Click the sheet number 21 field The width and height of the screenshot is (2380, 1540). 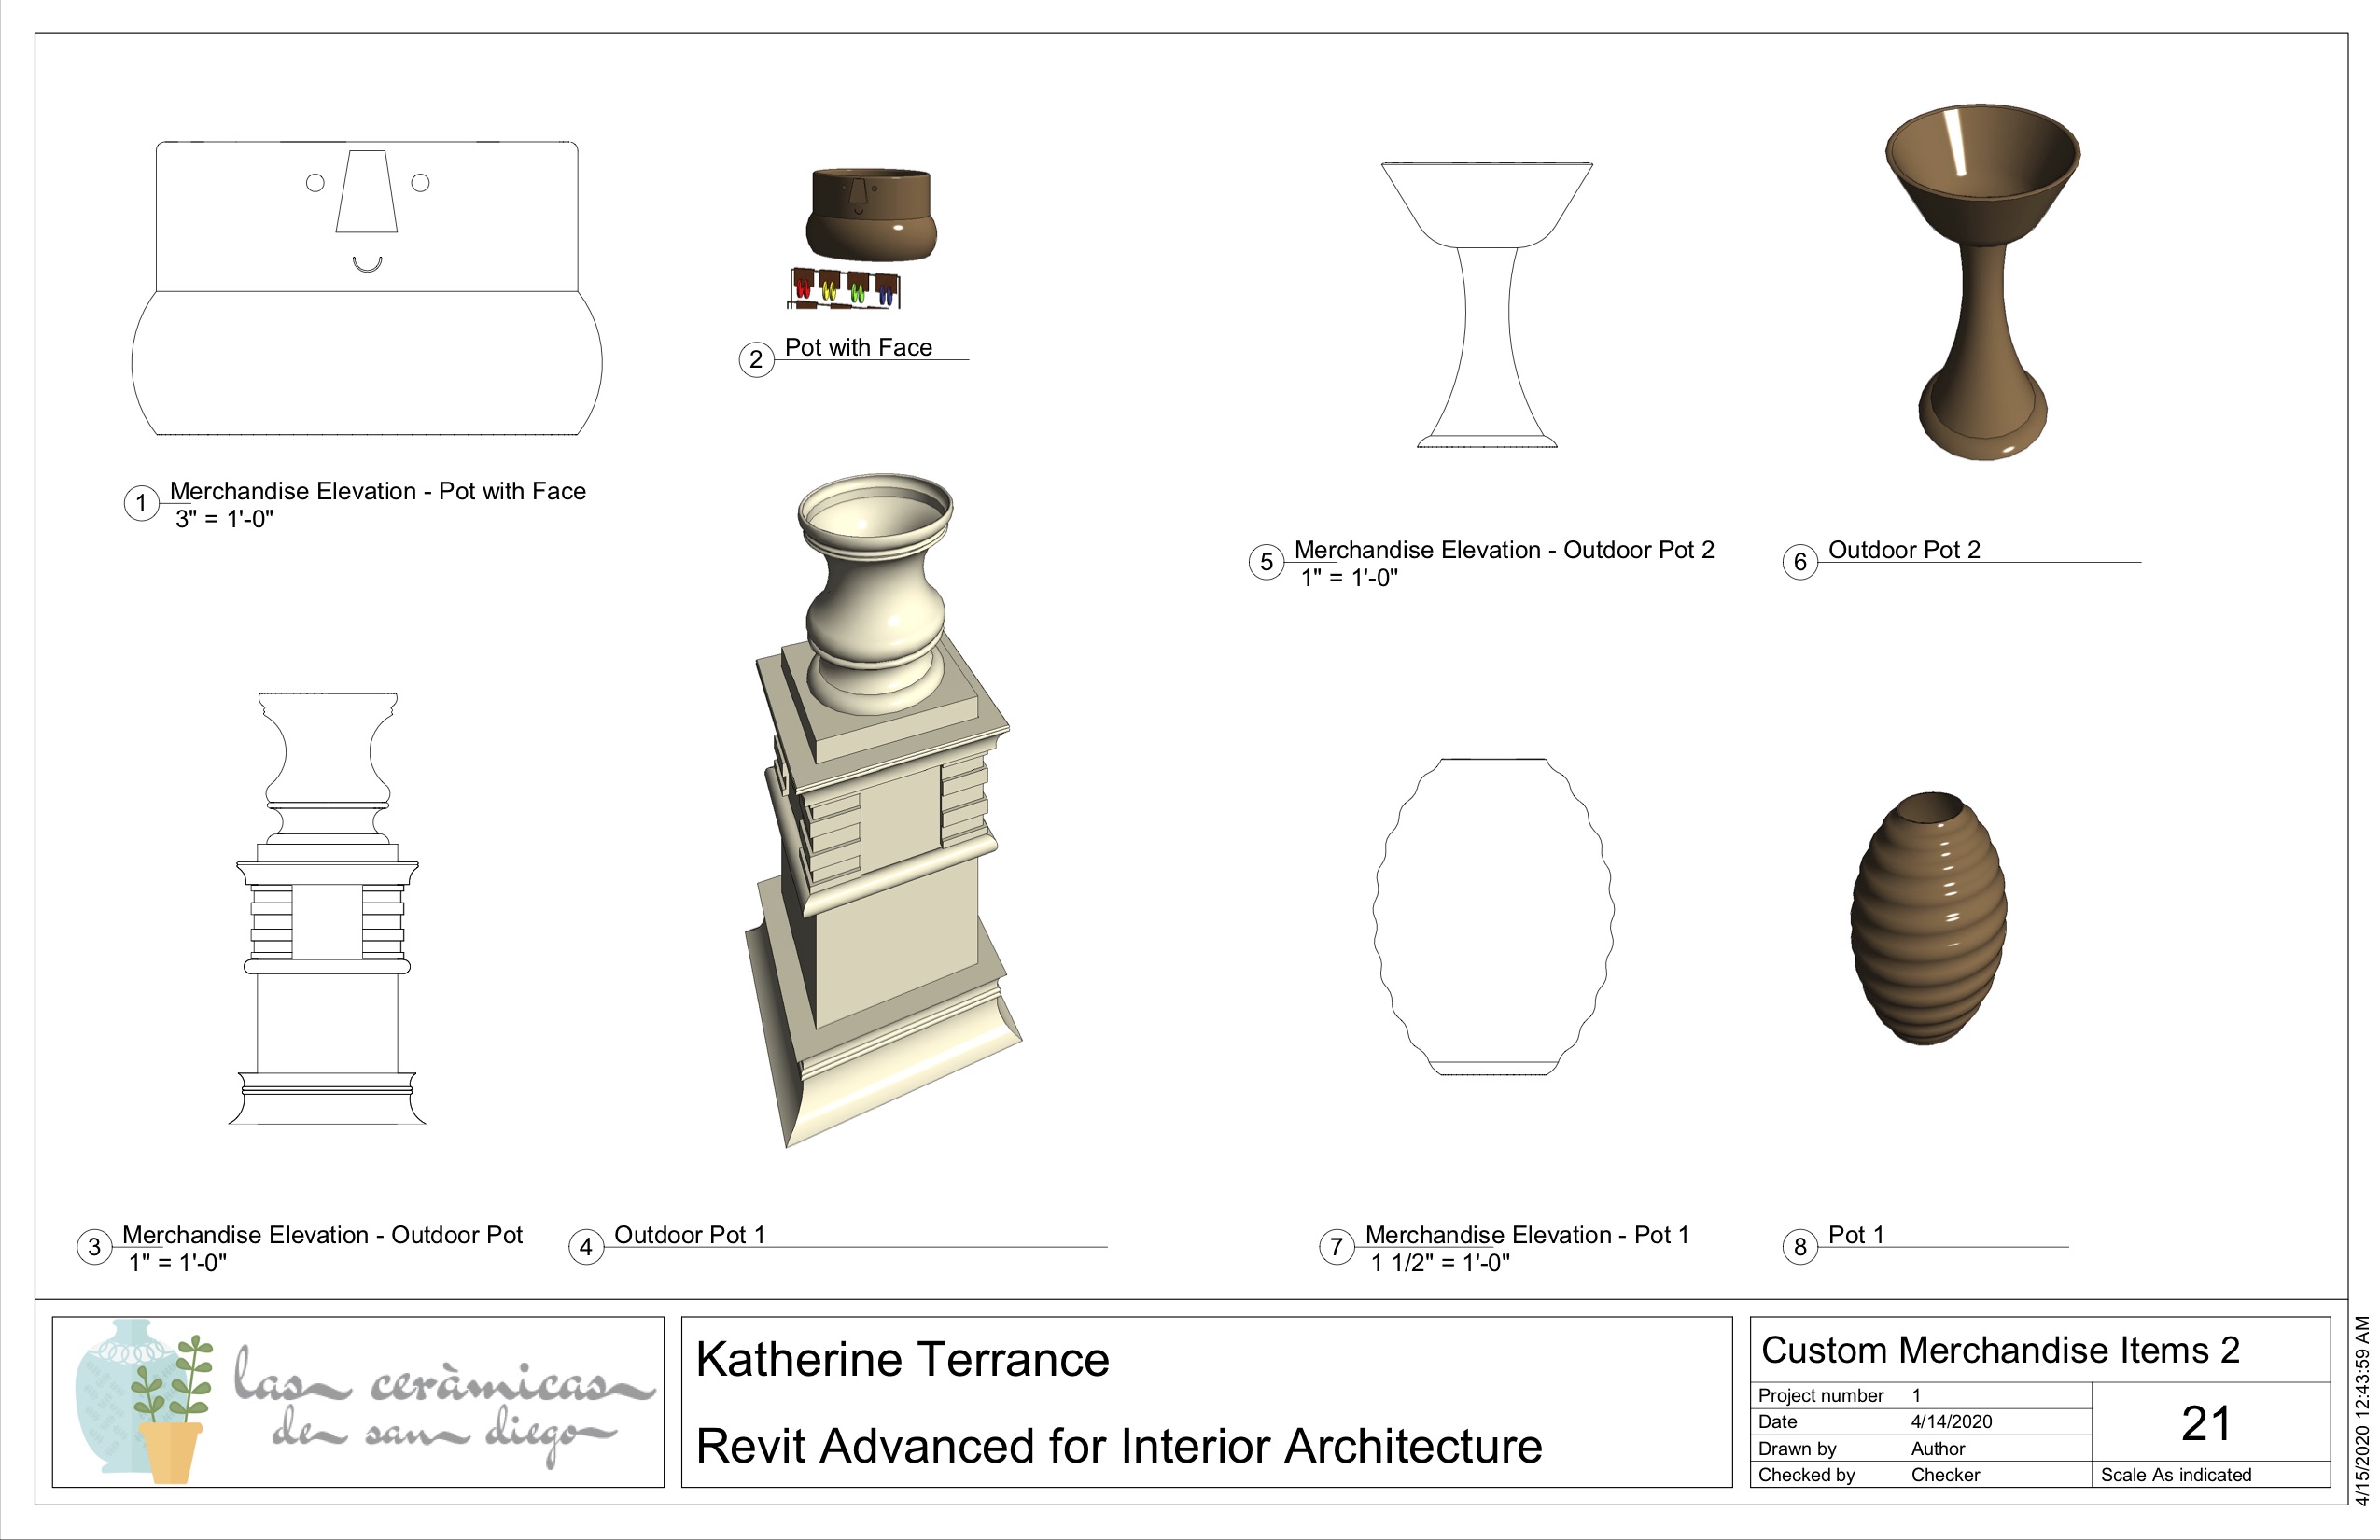2205,1423
